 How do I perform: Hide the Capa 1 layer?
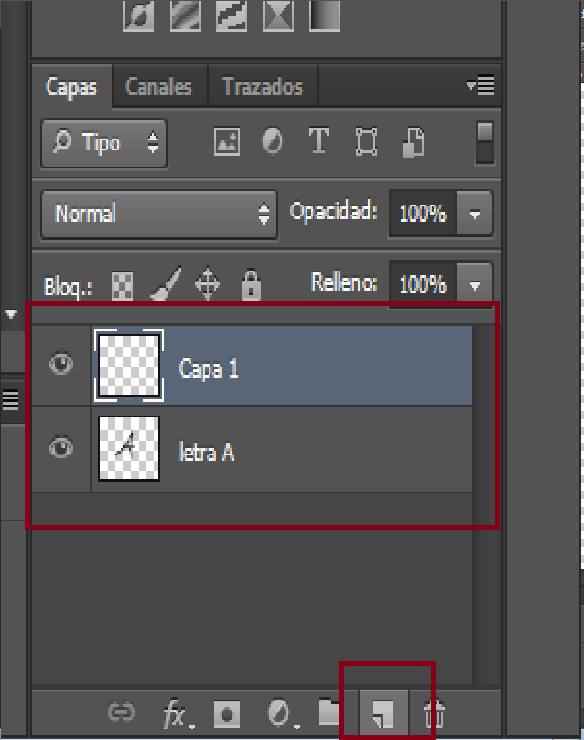point(61,363)
